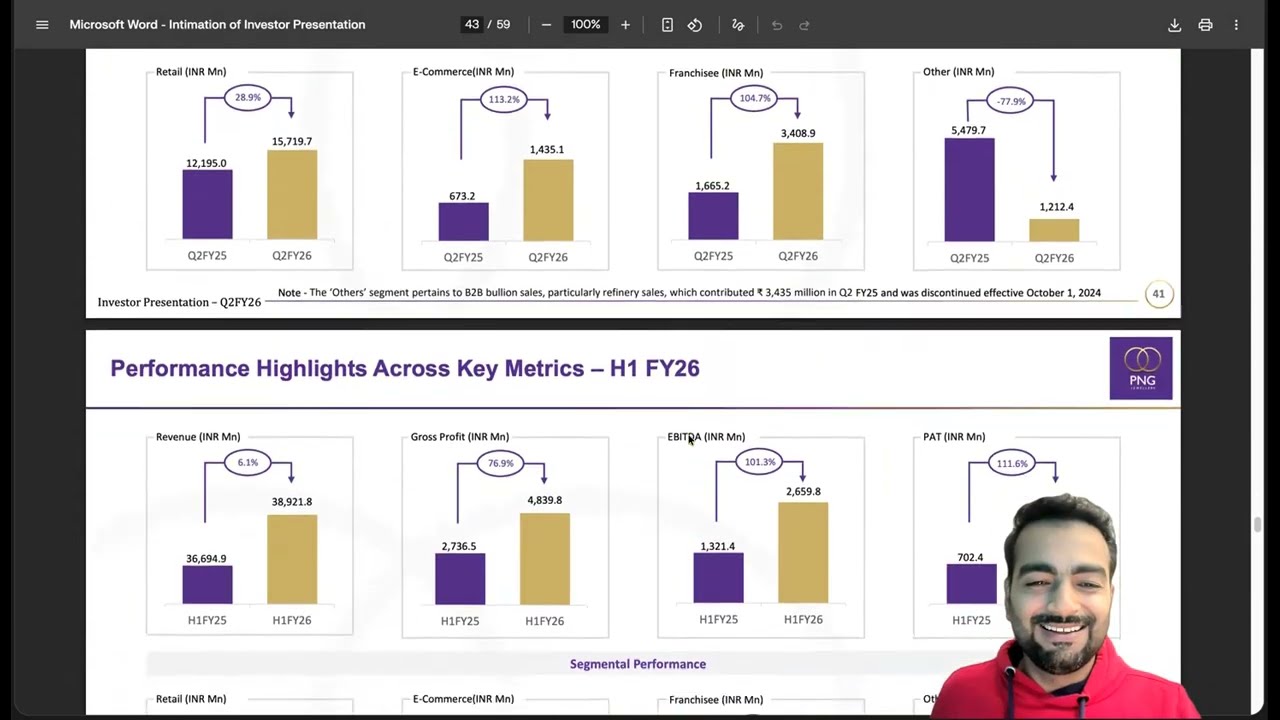Click the 'Gross Profit (INR Mn)' chart title

coord(460,437)
